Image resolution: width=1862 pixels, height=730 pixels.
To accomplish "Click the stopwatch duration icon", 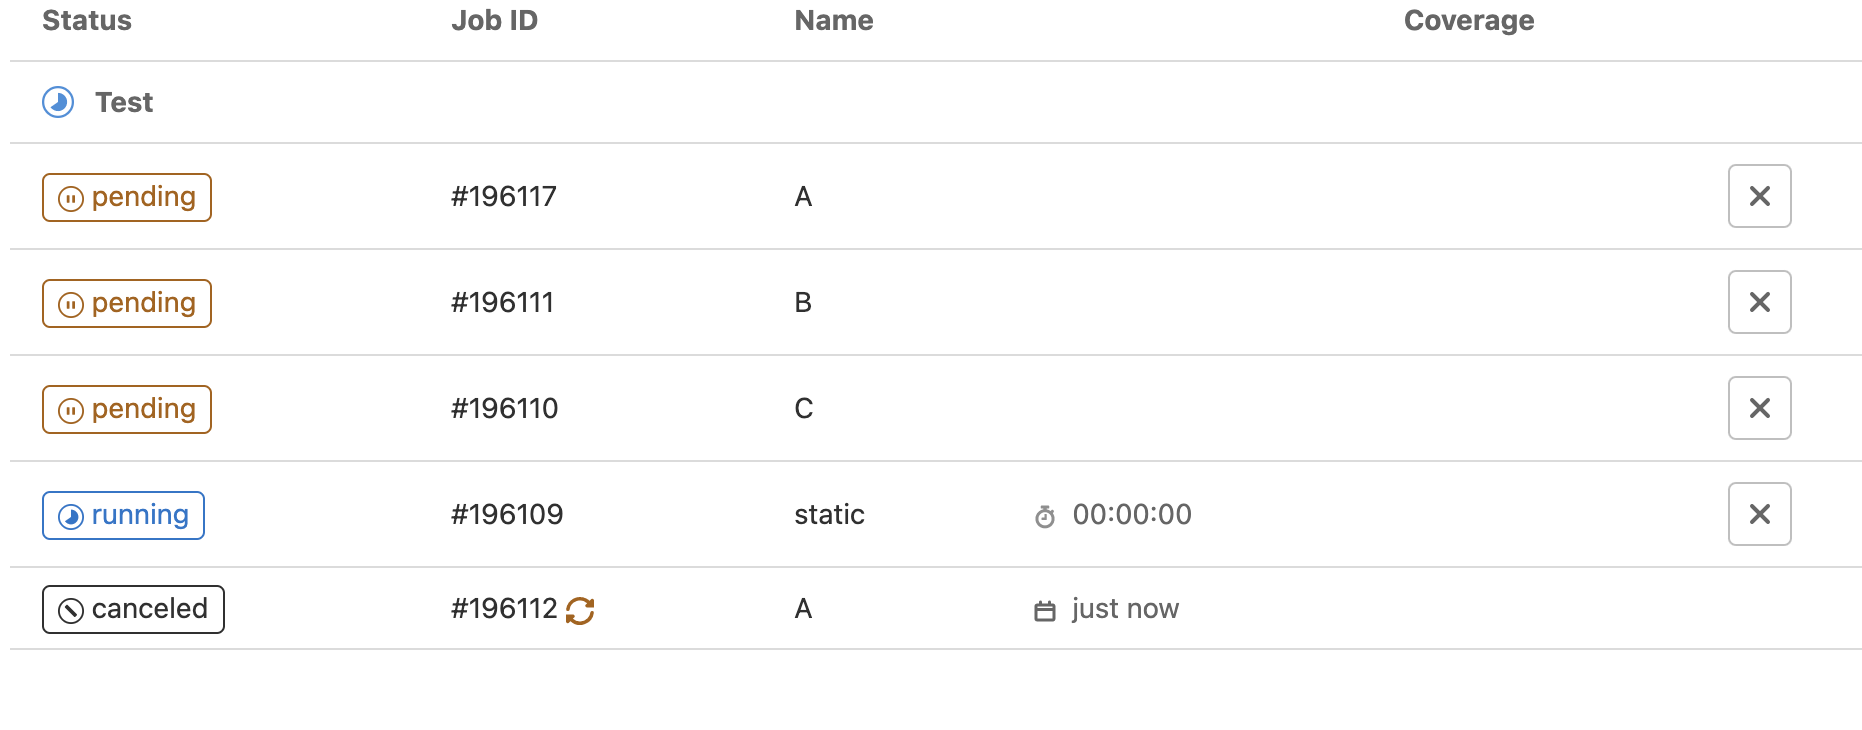I will (x=1045, y=516).
